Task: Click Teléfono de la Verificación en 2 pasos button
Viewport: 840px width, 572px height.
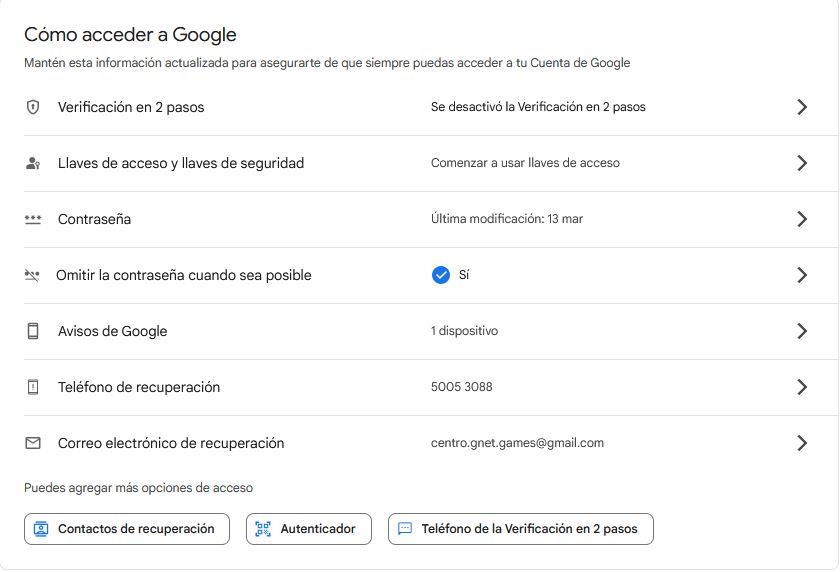Action: click(x=520, y=529)
